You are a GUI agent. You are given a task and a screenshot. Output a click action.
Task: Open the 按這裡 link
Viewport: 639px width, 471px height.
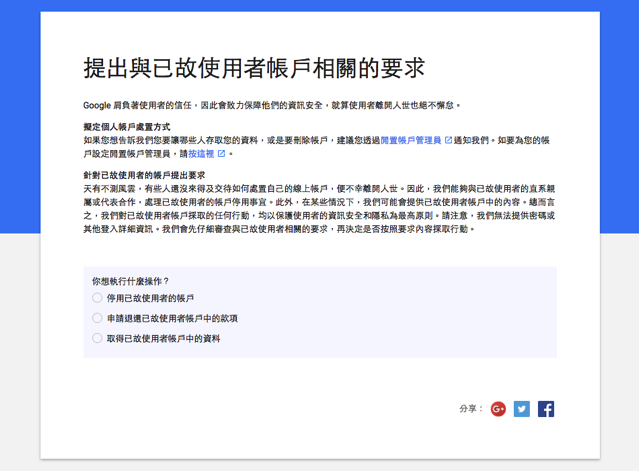pos(201,154)
